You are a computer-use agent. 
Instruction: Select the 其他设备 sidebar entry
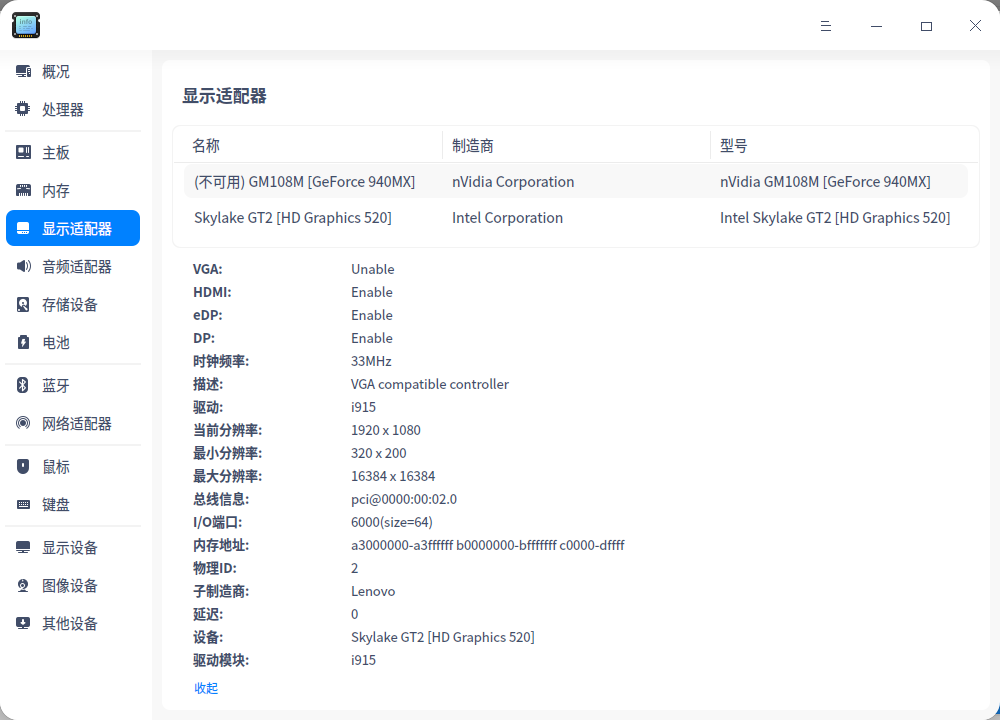point(73,623)
